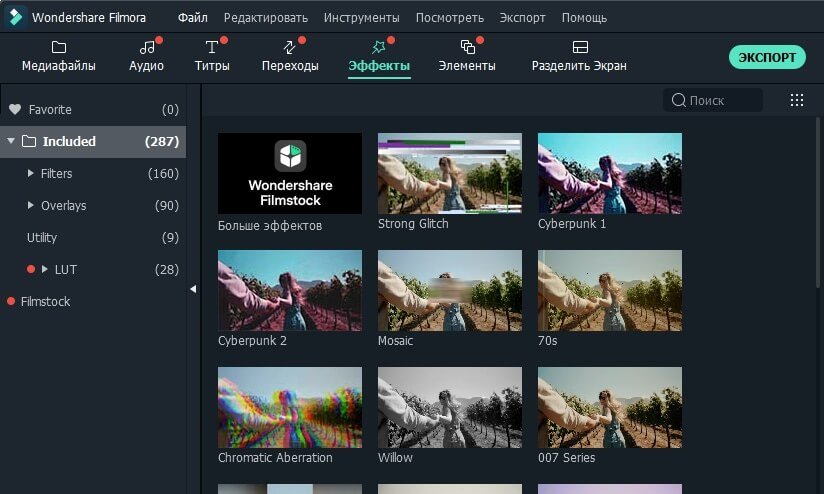Image resolution: width=824 pixels, height=494 pixels.
Task: Open the Файл menu
Action: click(x=192, y=17)
